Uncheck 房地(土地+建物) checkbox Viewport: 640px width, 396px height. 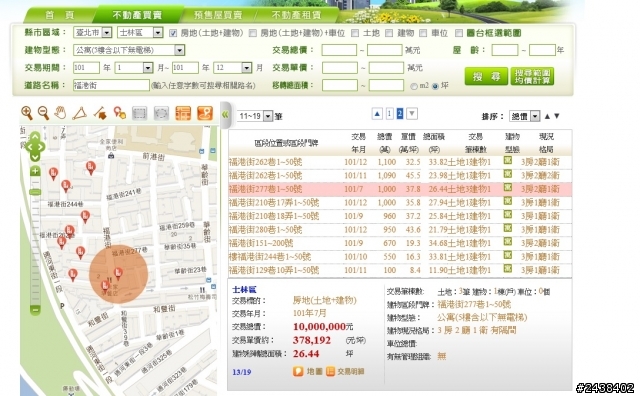(x=173, y=33)
